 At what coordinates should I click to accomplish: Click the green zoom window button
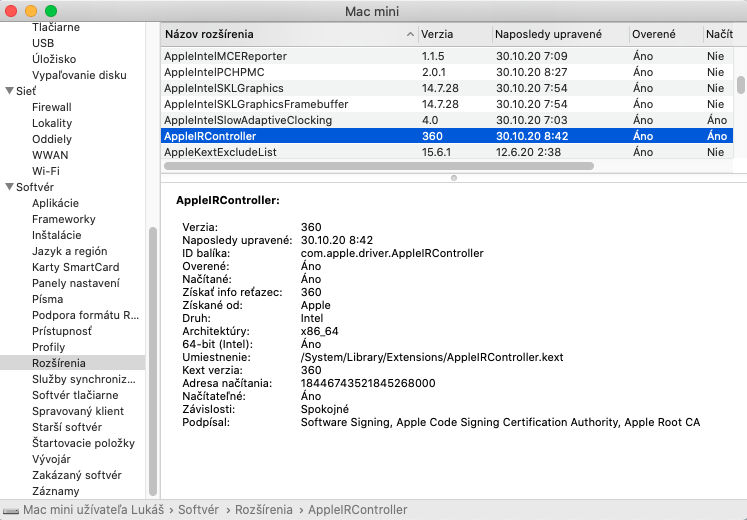(51, 11)
